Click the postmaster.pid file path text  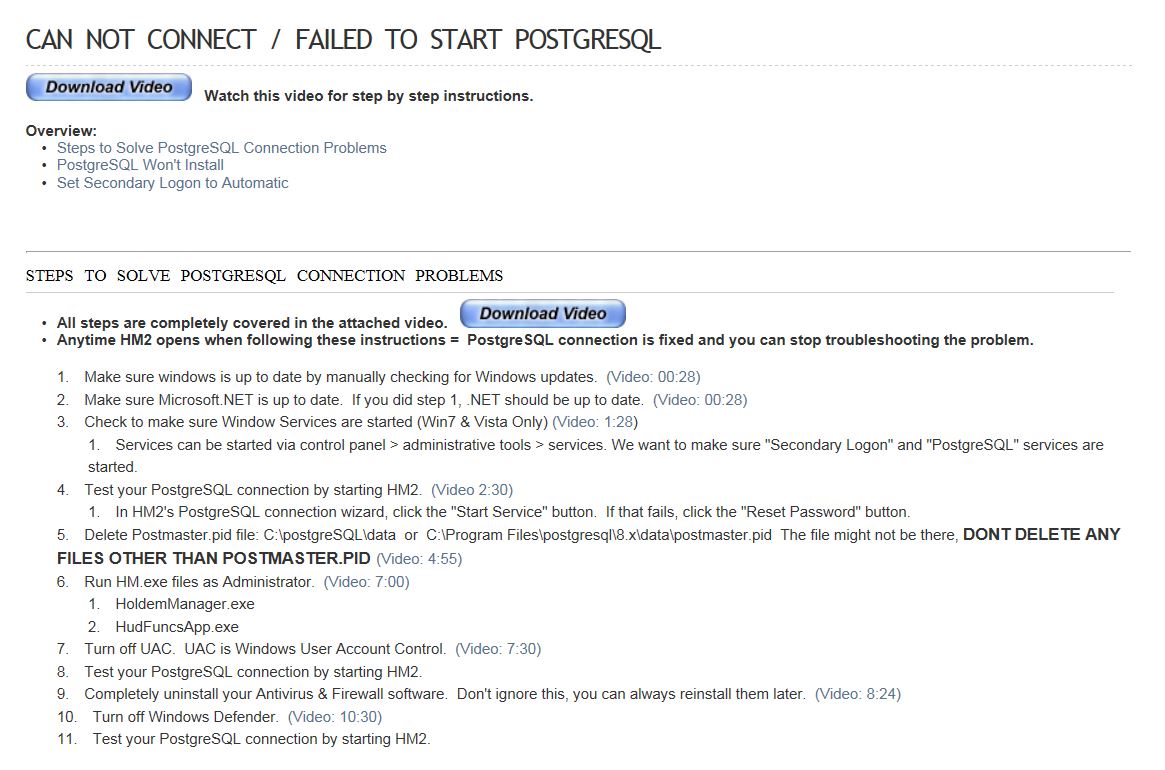pos(599,535)
